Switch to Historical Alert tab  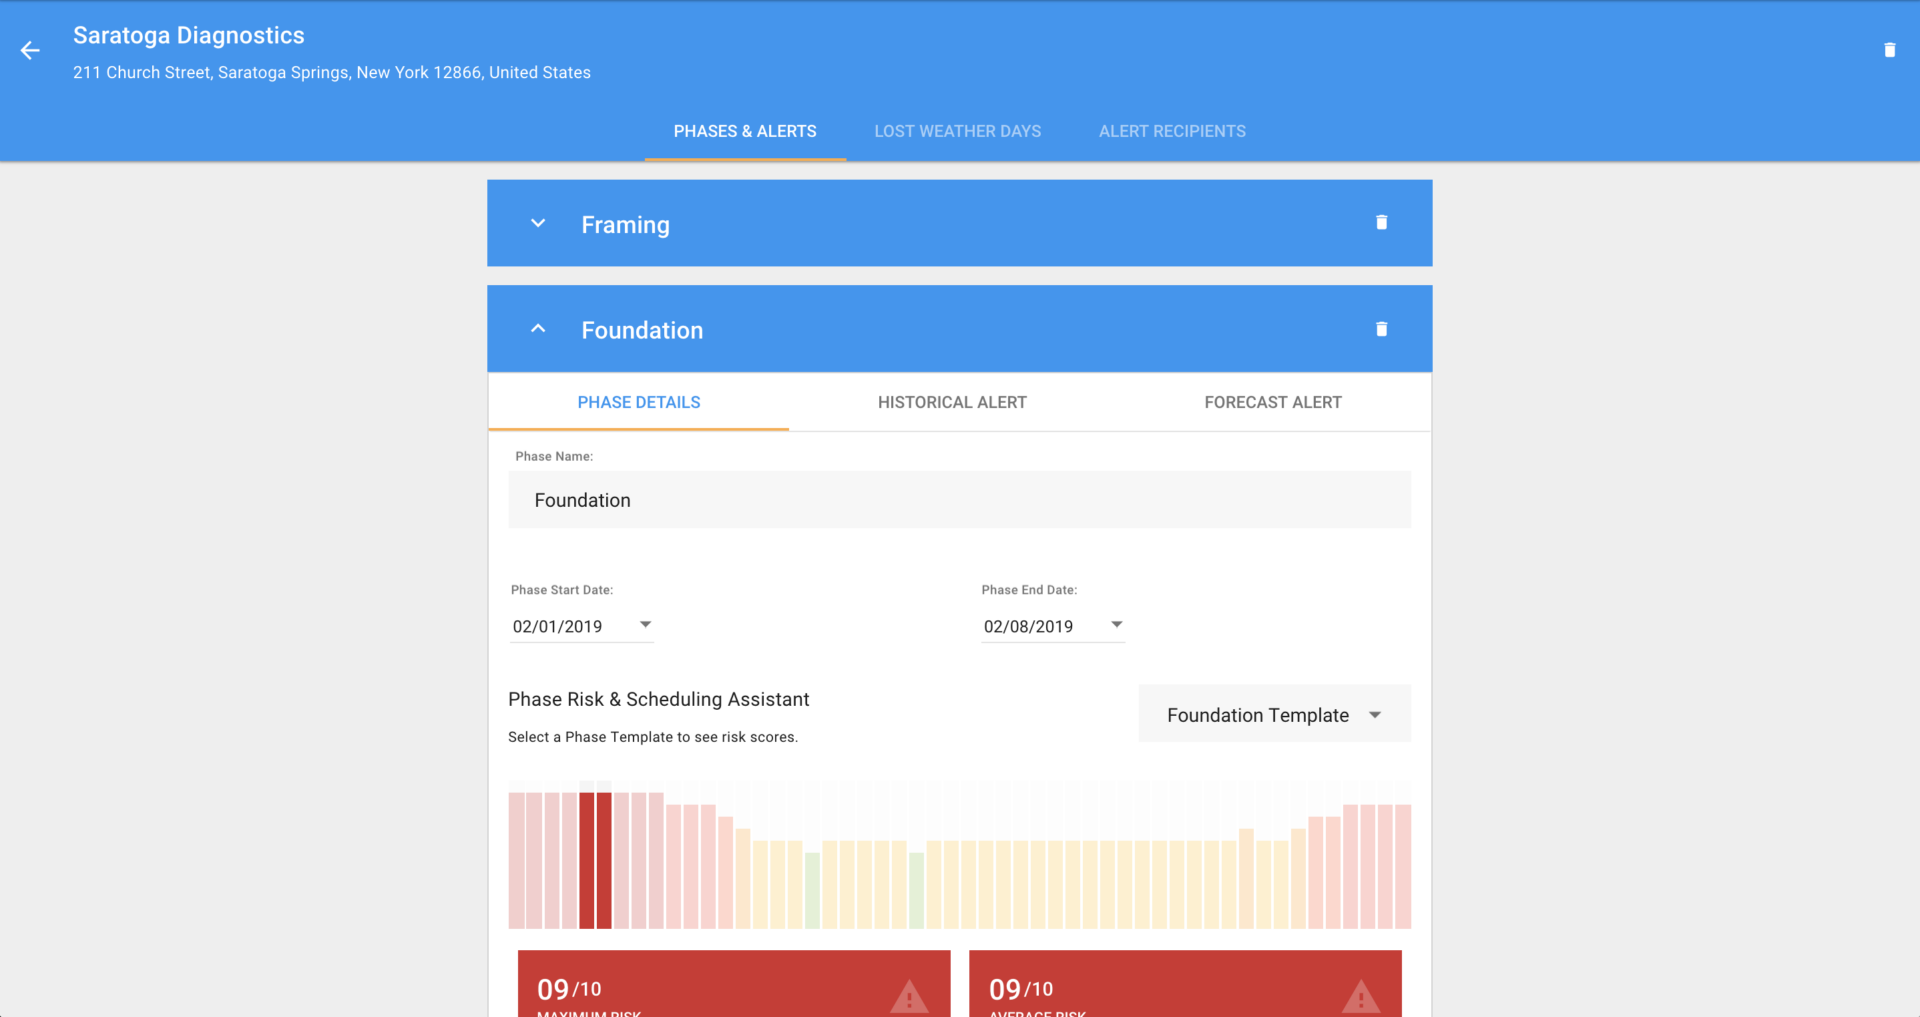(x=952, y=402)
